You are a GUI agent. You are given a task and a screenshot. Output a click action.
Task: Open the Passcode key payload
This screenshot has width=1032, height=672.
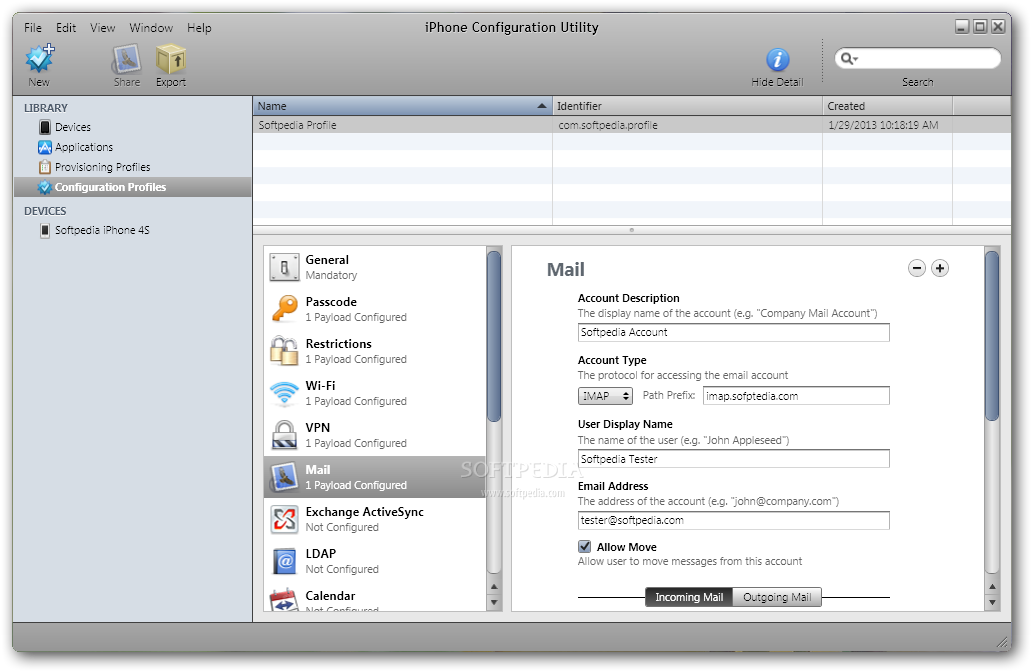click(x=375, y=309)
